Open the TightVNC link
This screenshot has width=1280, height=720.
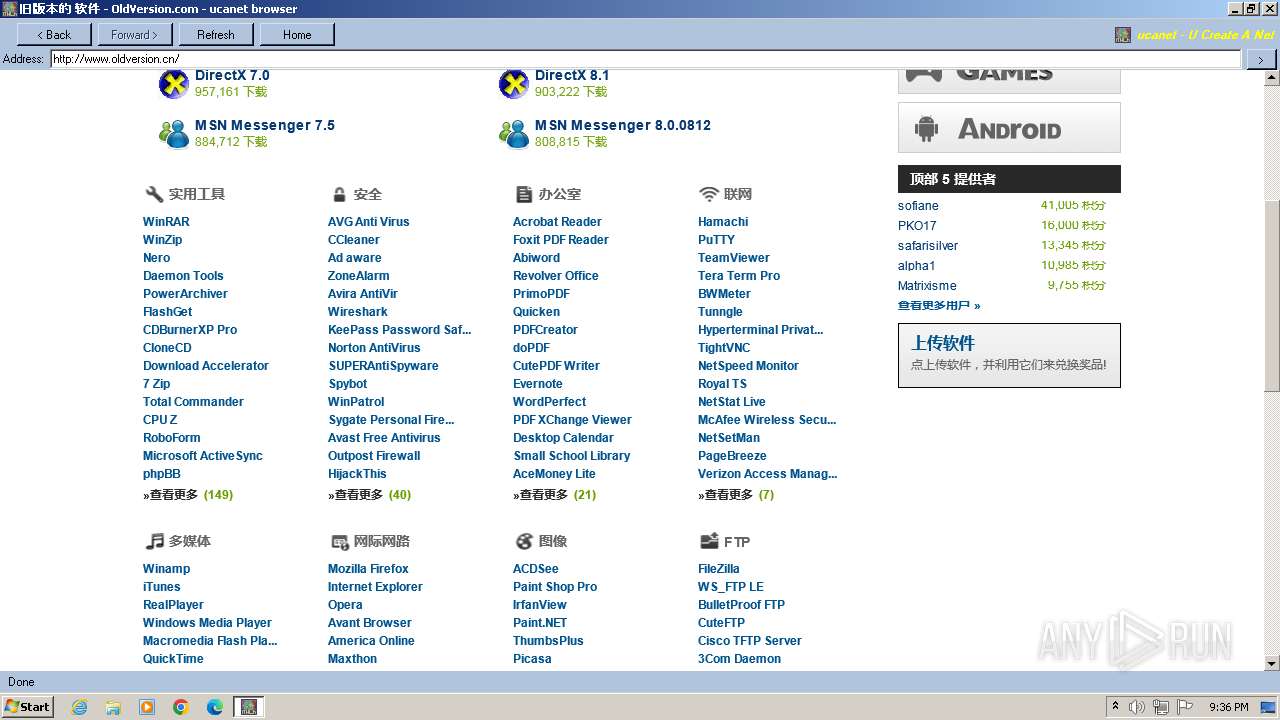(724, 348)
